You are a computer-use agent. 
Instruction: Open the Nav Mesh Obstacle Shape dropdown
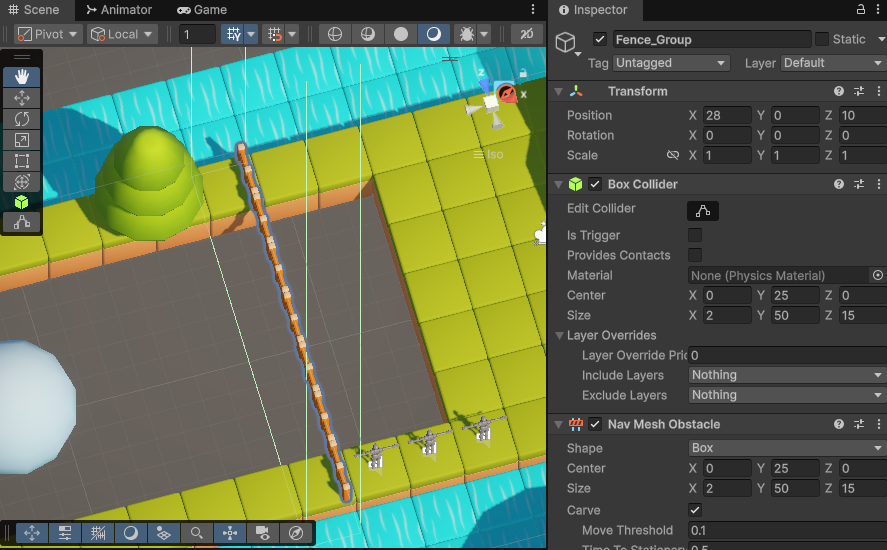click(x=787, y=448)
